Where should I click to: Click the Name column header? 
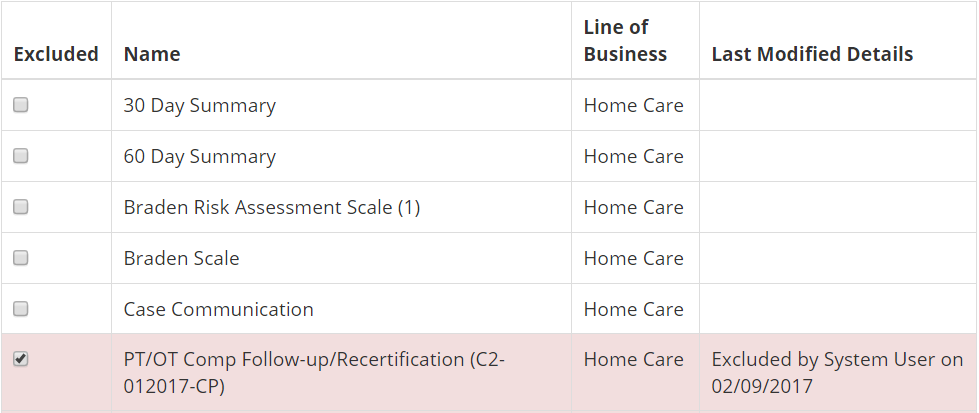point(152,54)
